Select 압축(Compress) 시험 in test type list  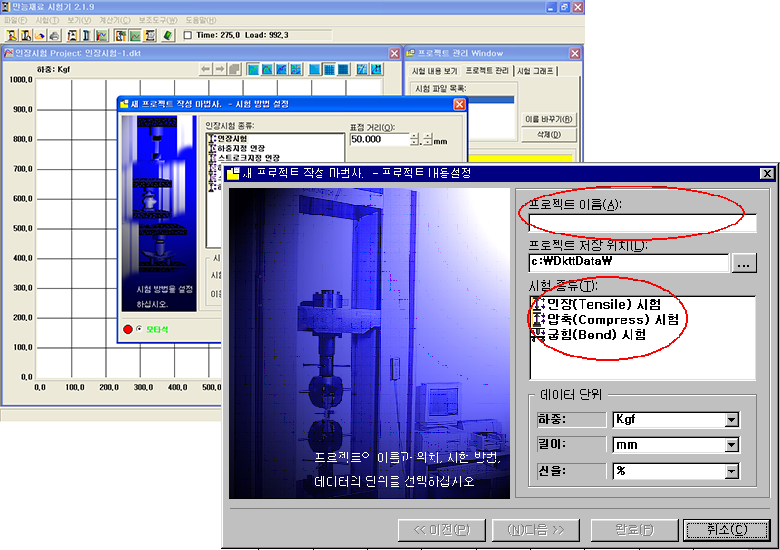click(605, 320)
